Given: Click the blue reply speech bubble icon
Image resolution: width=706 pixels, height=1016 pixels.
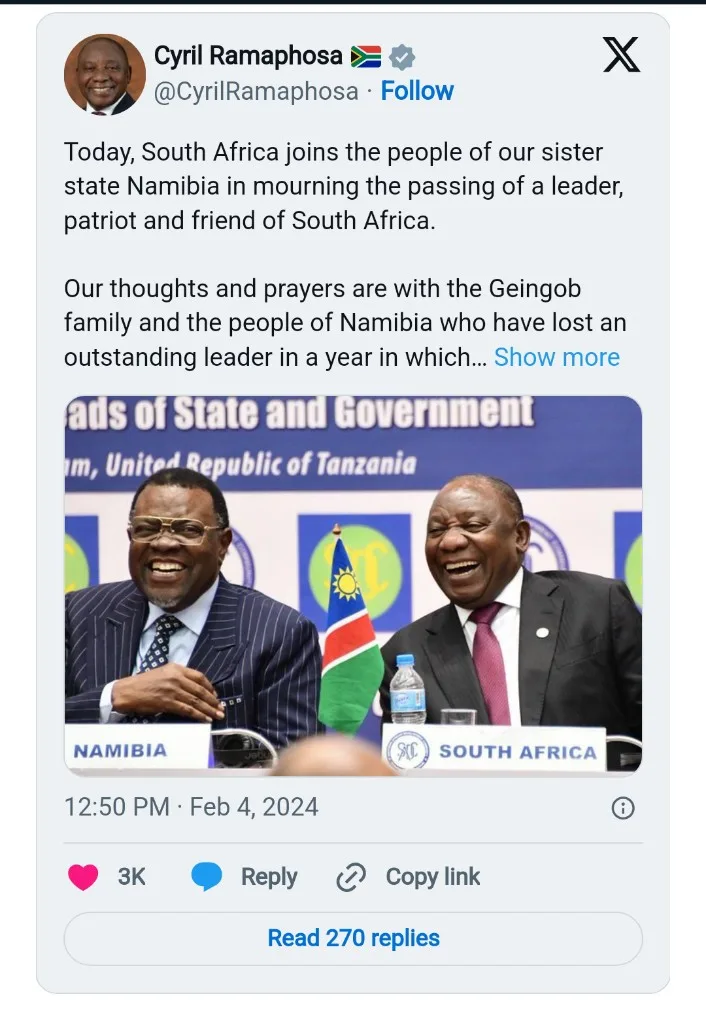Looking at the screenshot, I should (x=207, y=877).
